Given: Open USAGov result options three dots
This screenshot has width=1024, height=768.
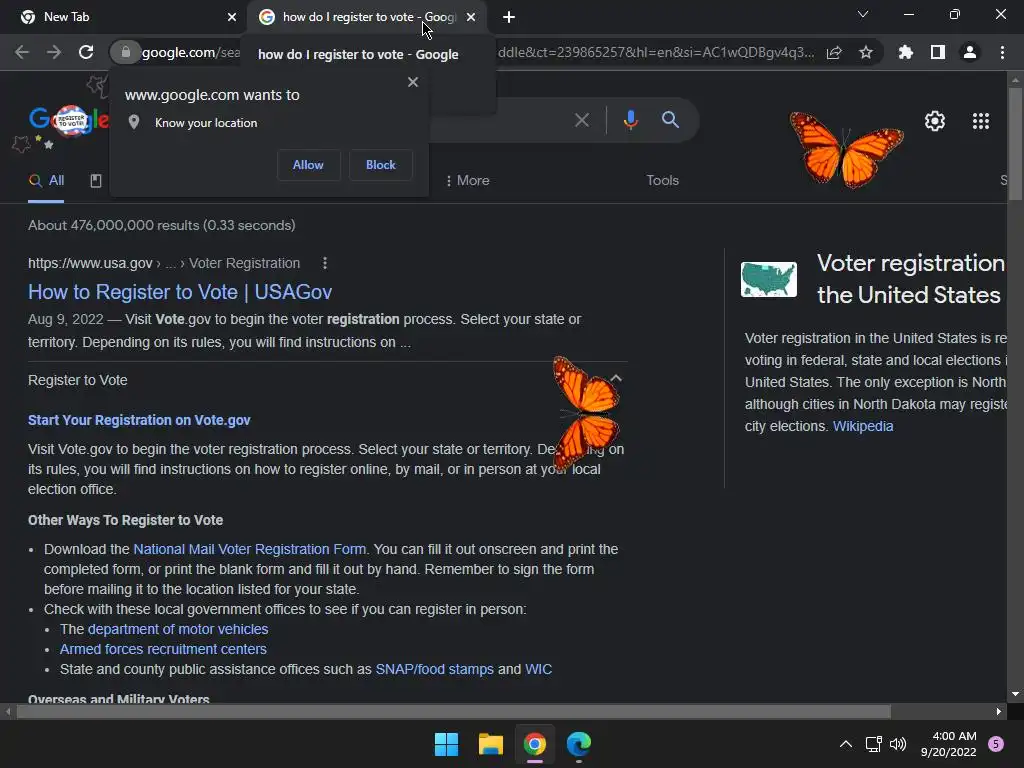Looking at the screenshot, I should point(325,263).
